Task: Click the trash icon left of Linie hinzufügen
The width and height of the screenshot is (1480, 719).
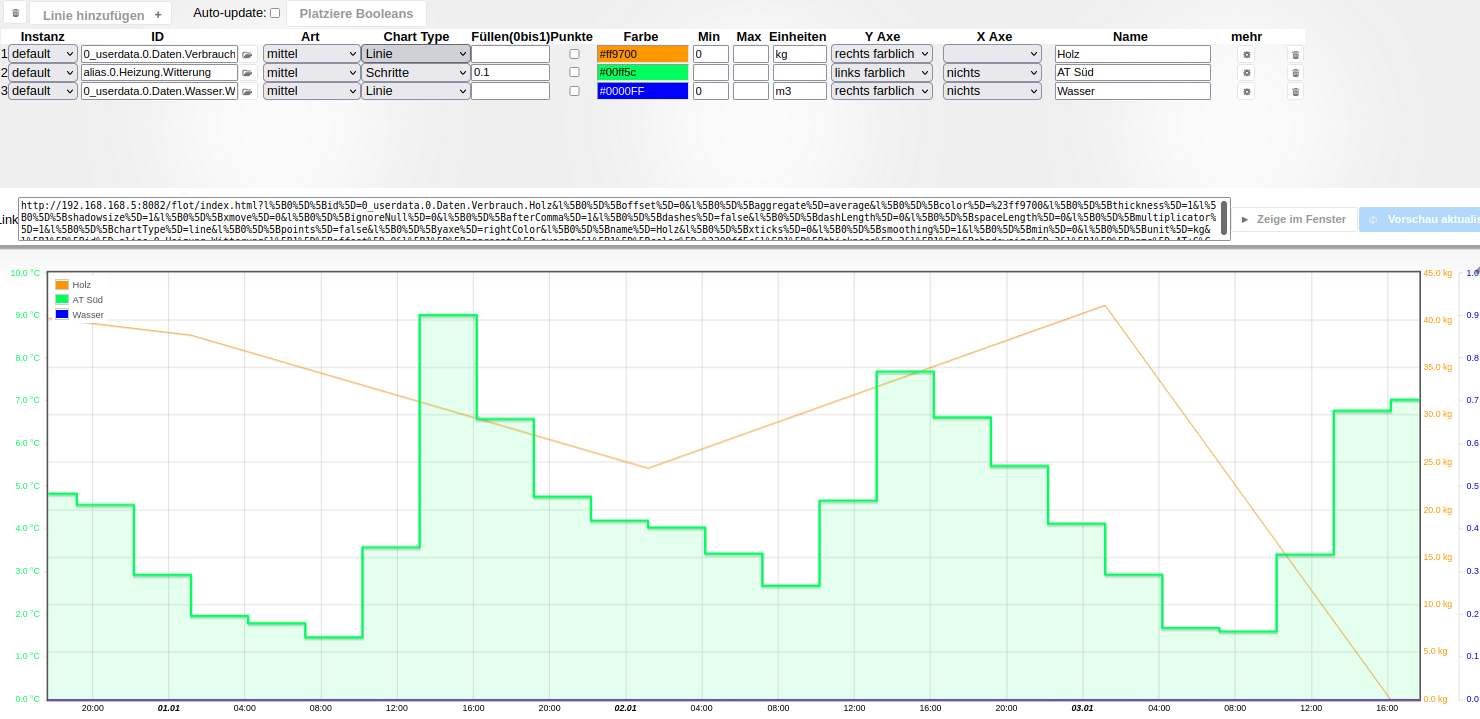Action: [14, 14]
